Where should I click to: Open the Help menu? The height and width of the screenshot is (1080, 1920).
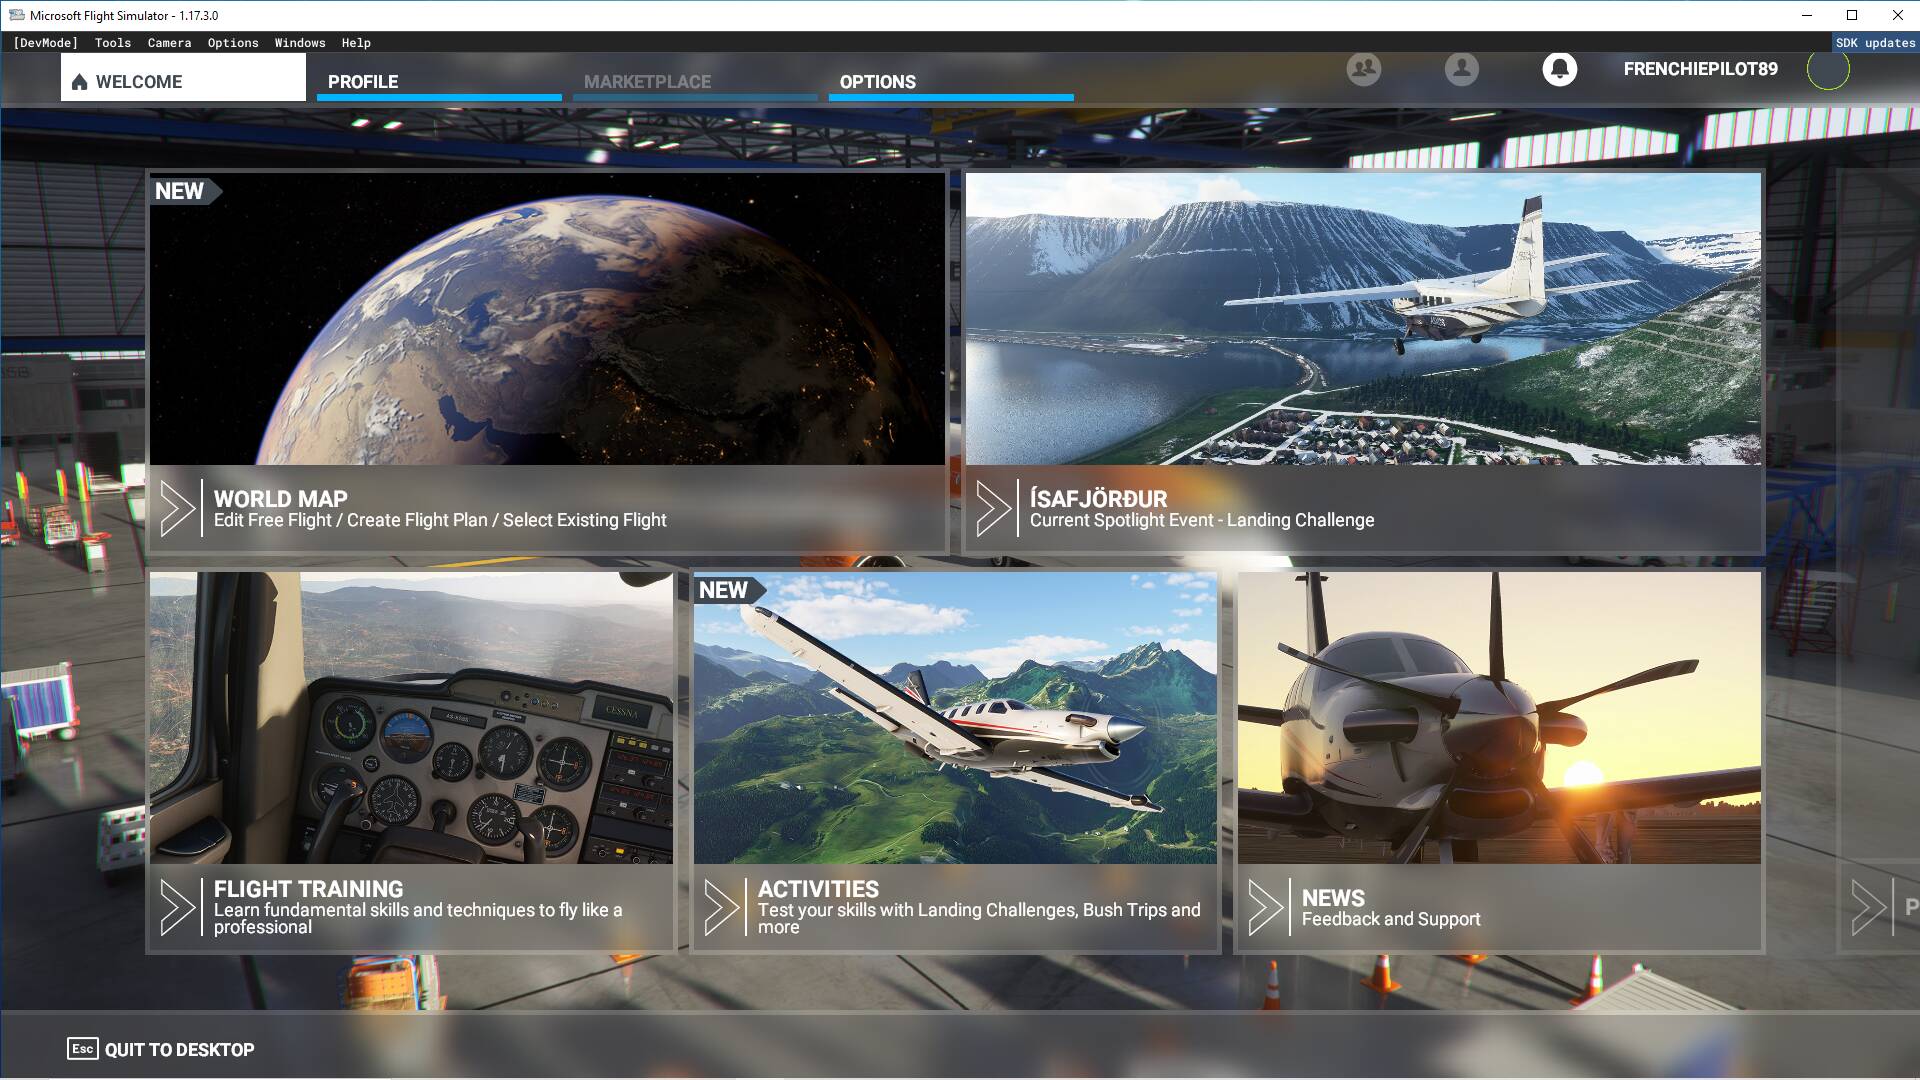tap(355, 42)
